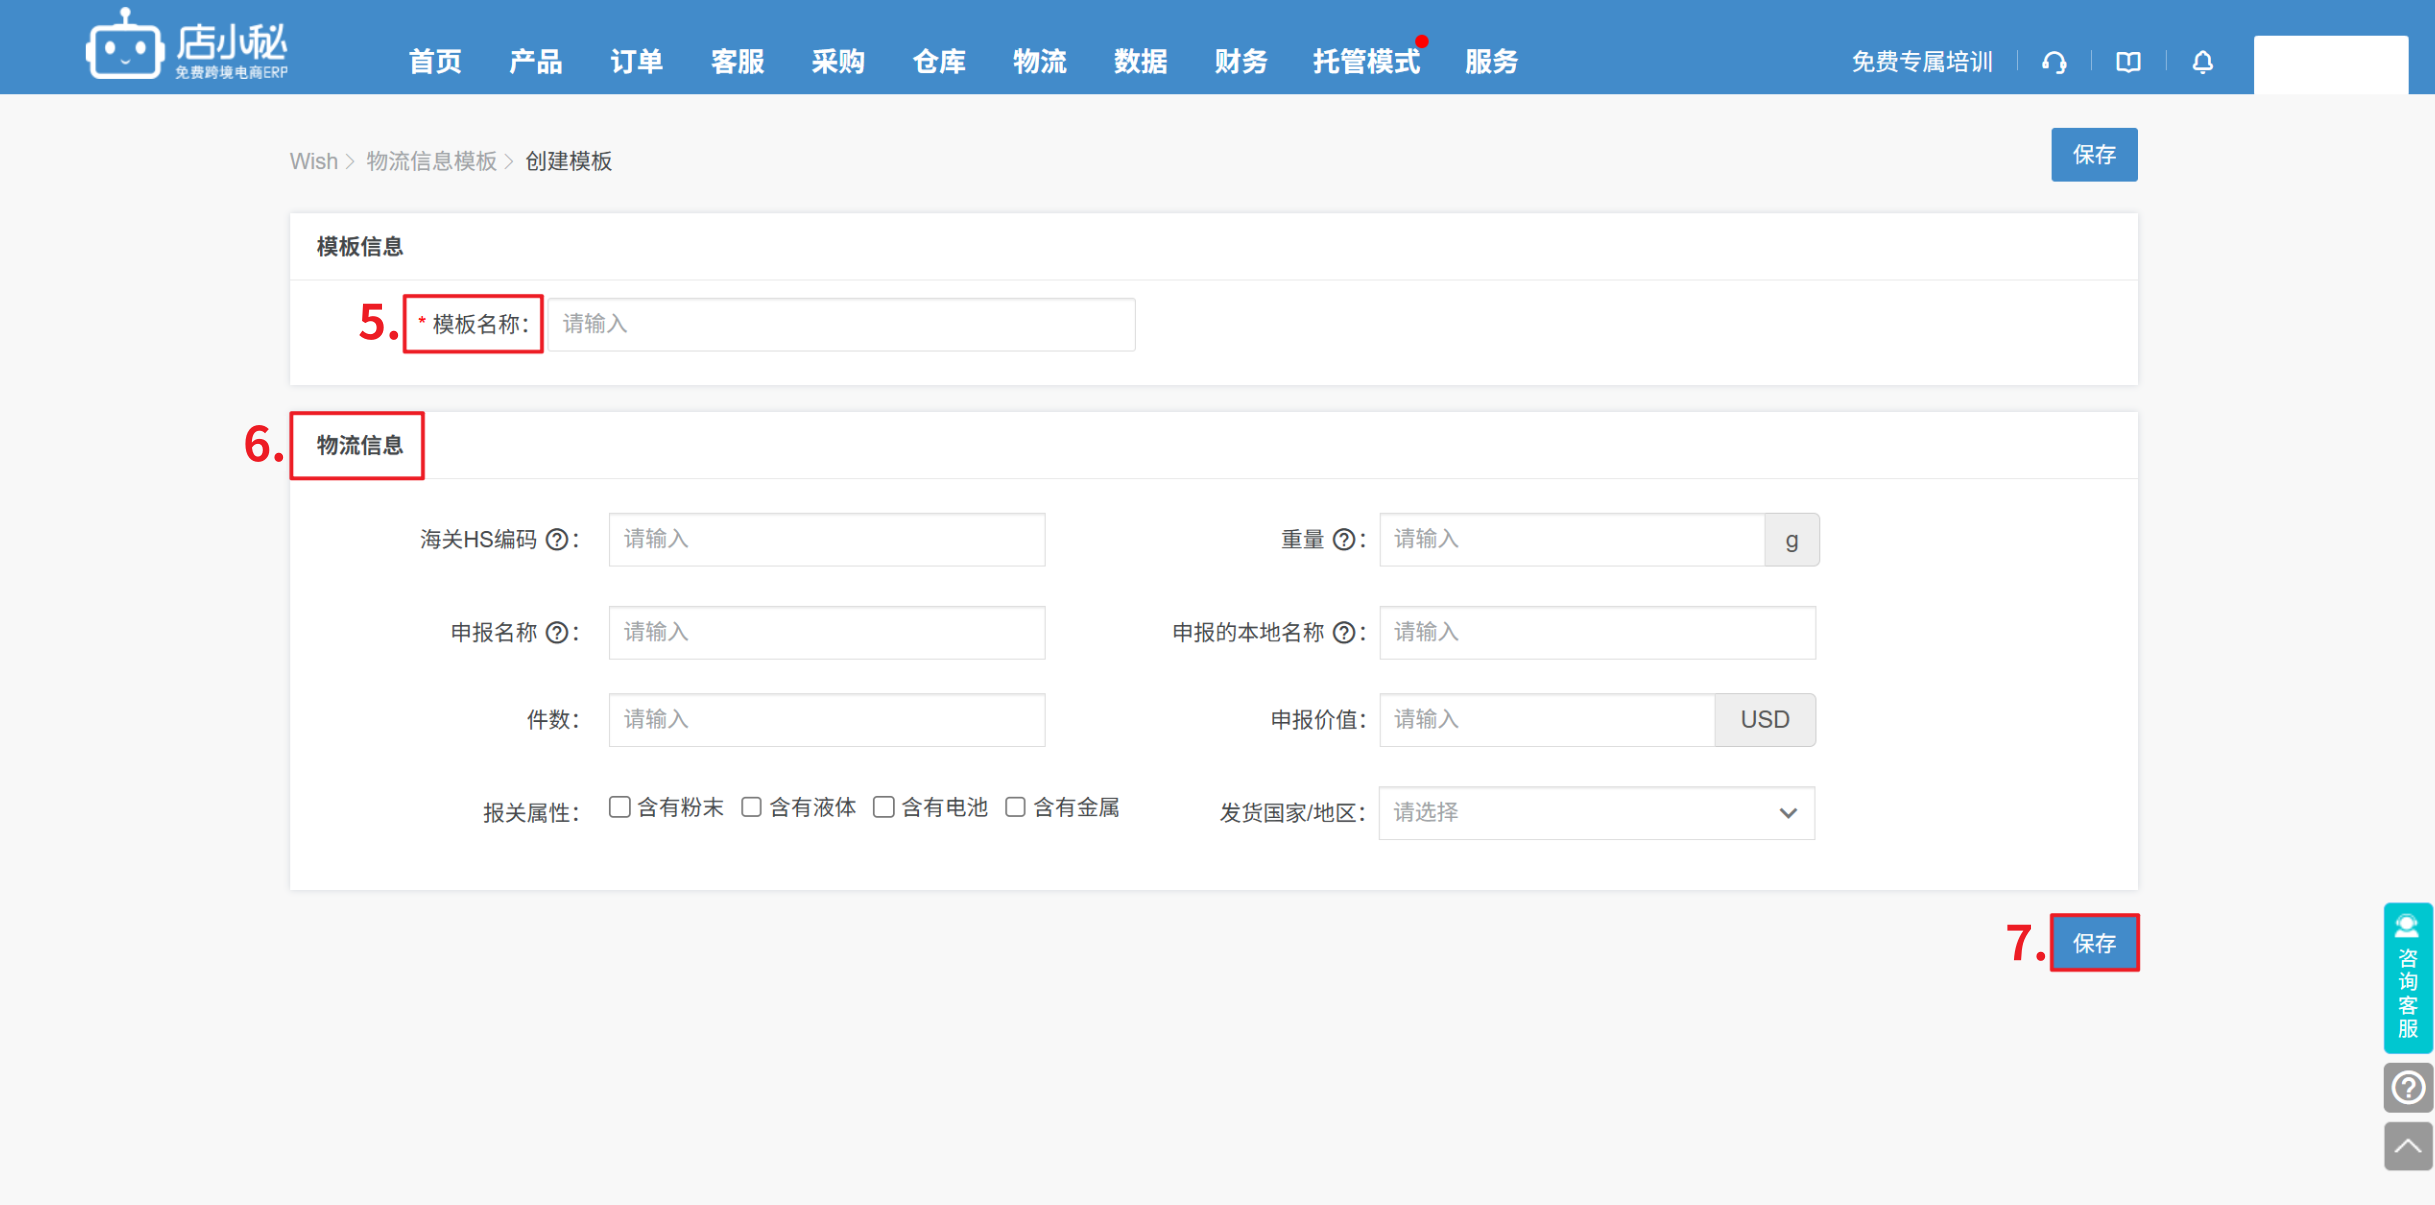
Task: Enable the 含有电池 checkbox
Action: coord(883,807)
